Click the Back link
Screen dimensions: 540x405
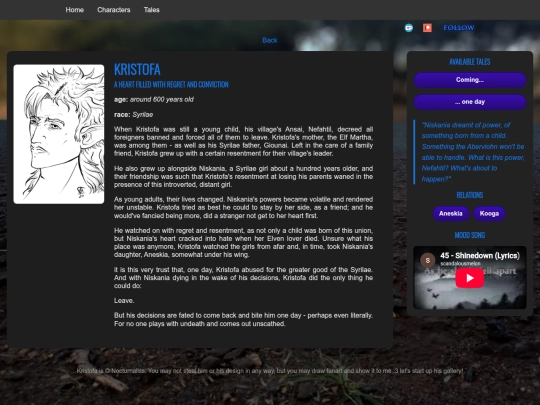click(x=270, y=40)
